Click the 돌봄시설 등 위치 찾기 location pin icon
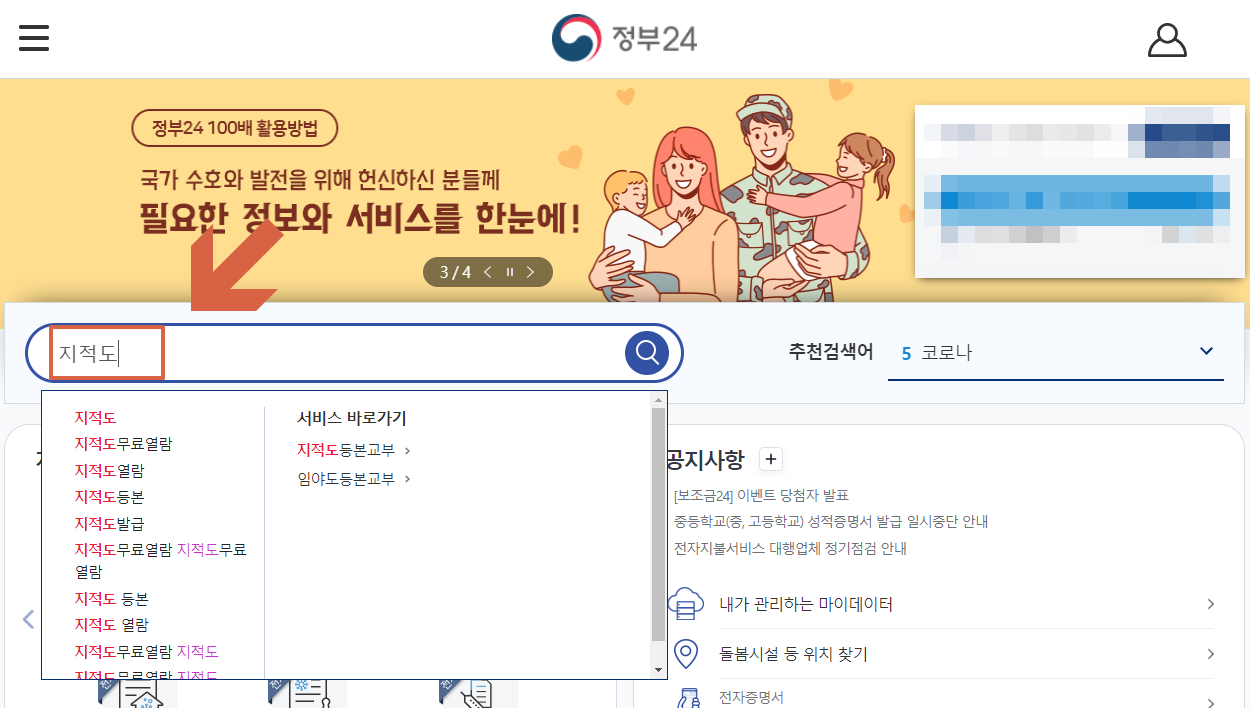The width and height of the screenshot is (1250, 708). pyautogui.click(x=686, y=654)
